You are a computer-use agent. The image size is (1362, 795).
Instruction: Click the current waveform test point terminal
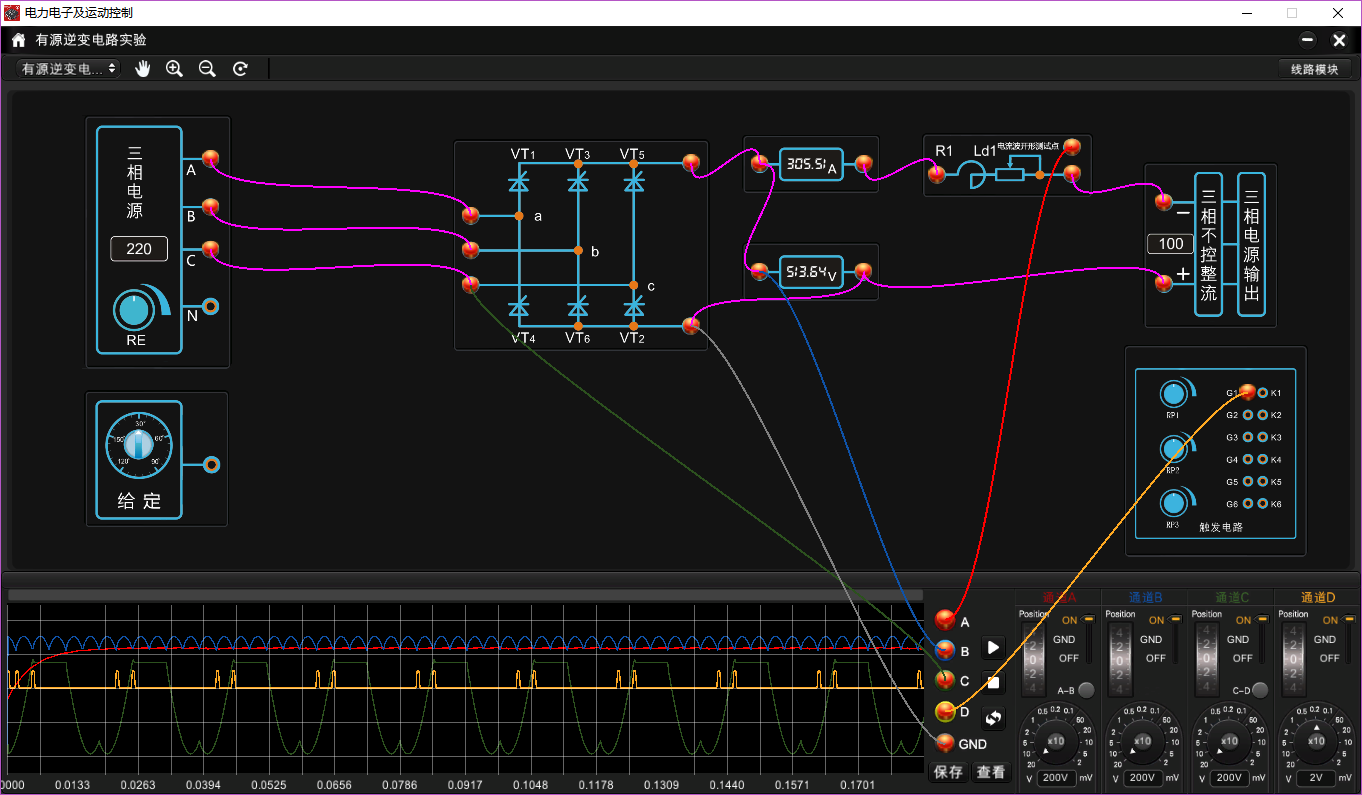click(1072, 147)
